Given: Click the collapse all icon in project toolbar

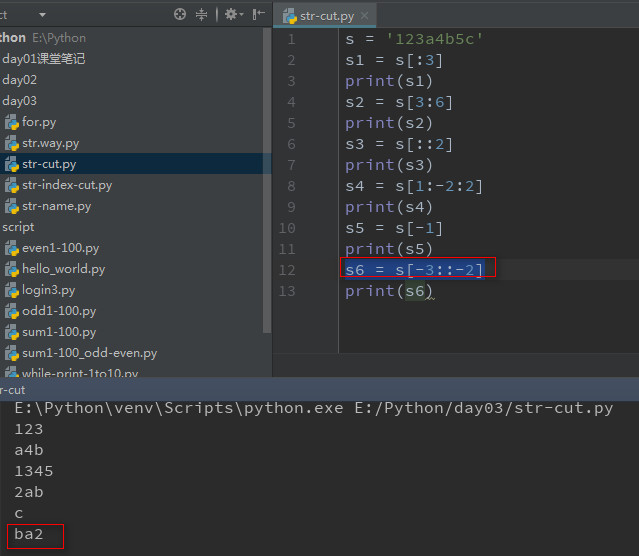Looking at the screenshot, I should (x=201, y=15).
